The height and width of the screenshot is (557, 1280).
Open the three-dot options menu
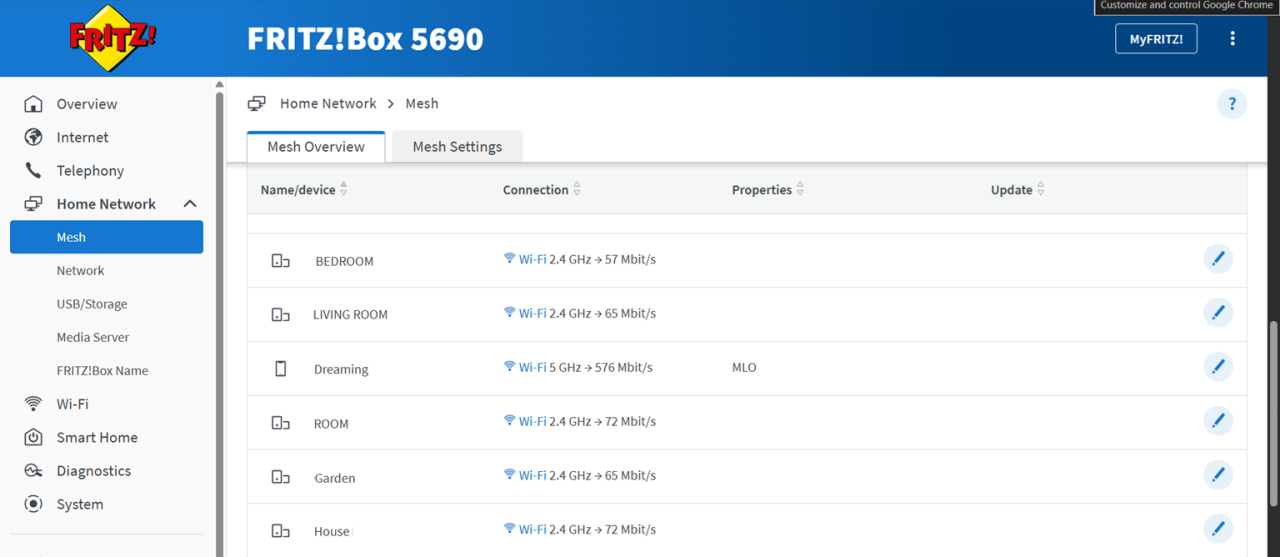coord(1232,39)
